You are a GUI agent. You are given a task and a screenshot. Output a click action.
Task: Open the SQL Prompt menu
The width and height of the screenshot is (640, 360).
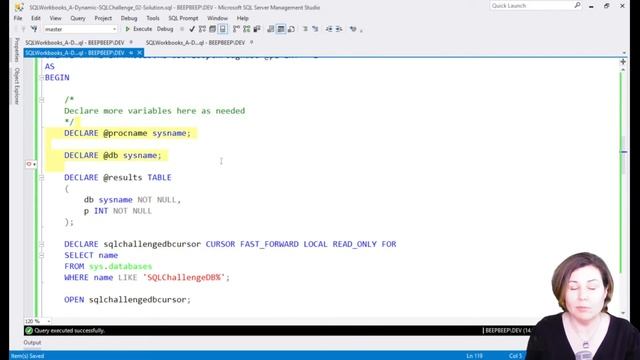click(183, 18)
